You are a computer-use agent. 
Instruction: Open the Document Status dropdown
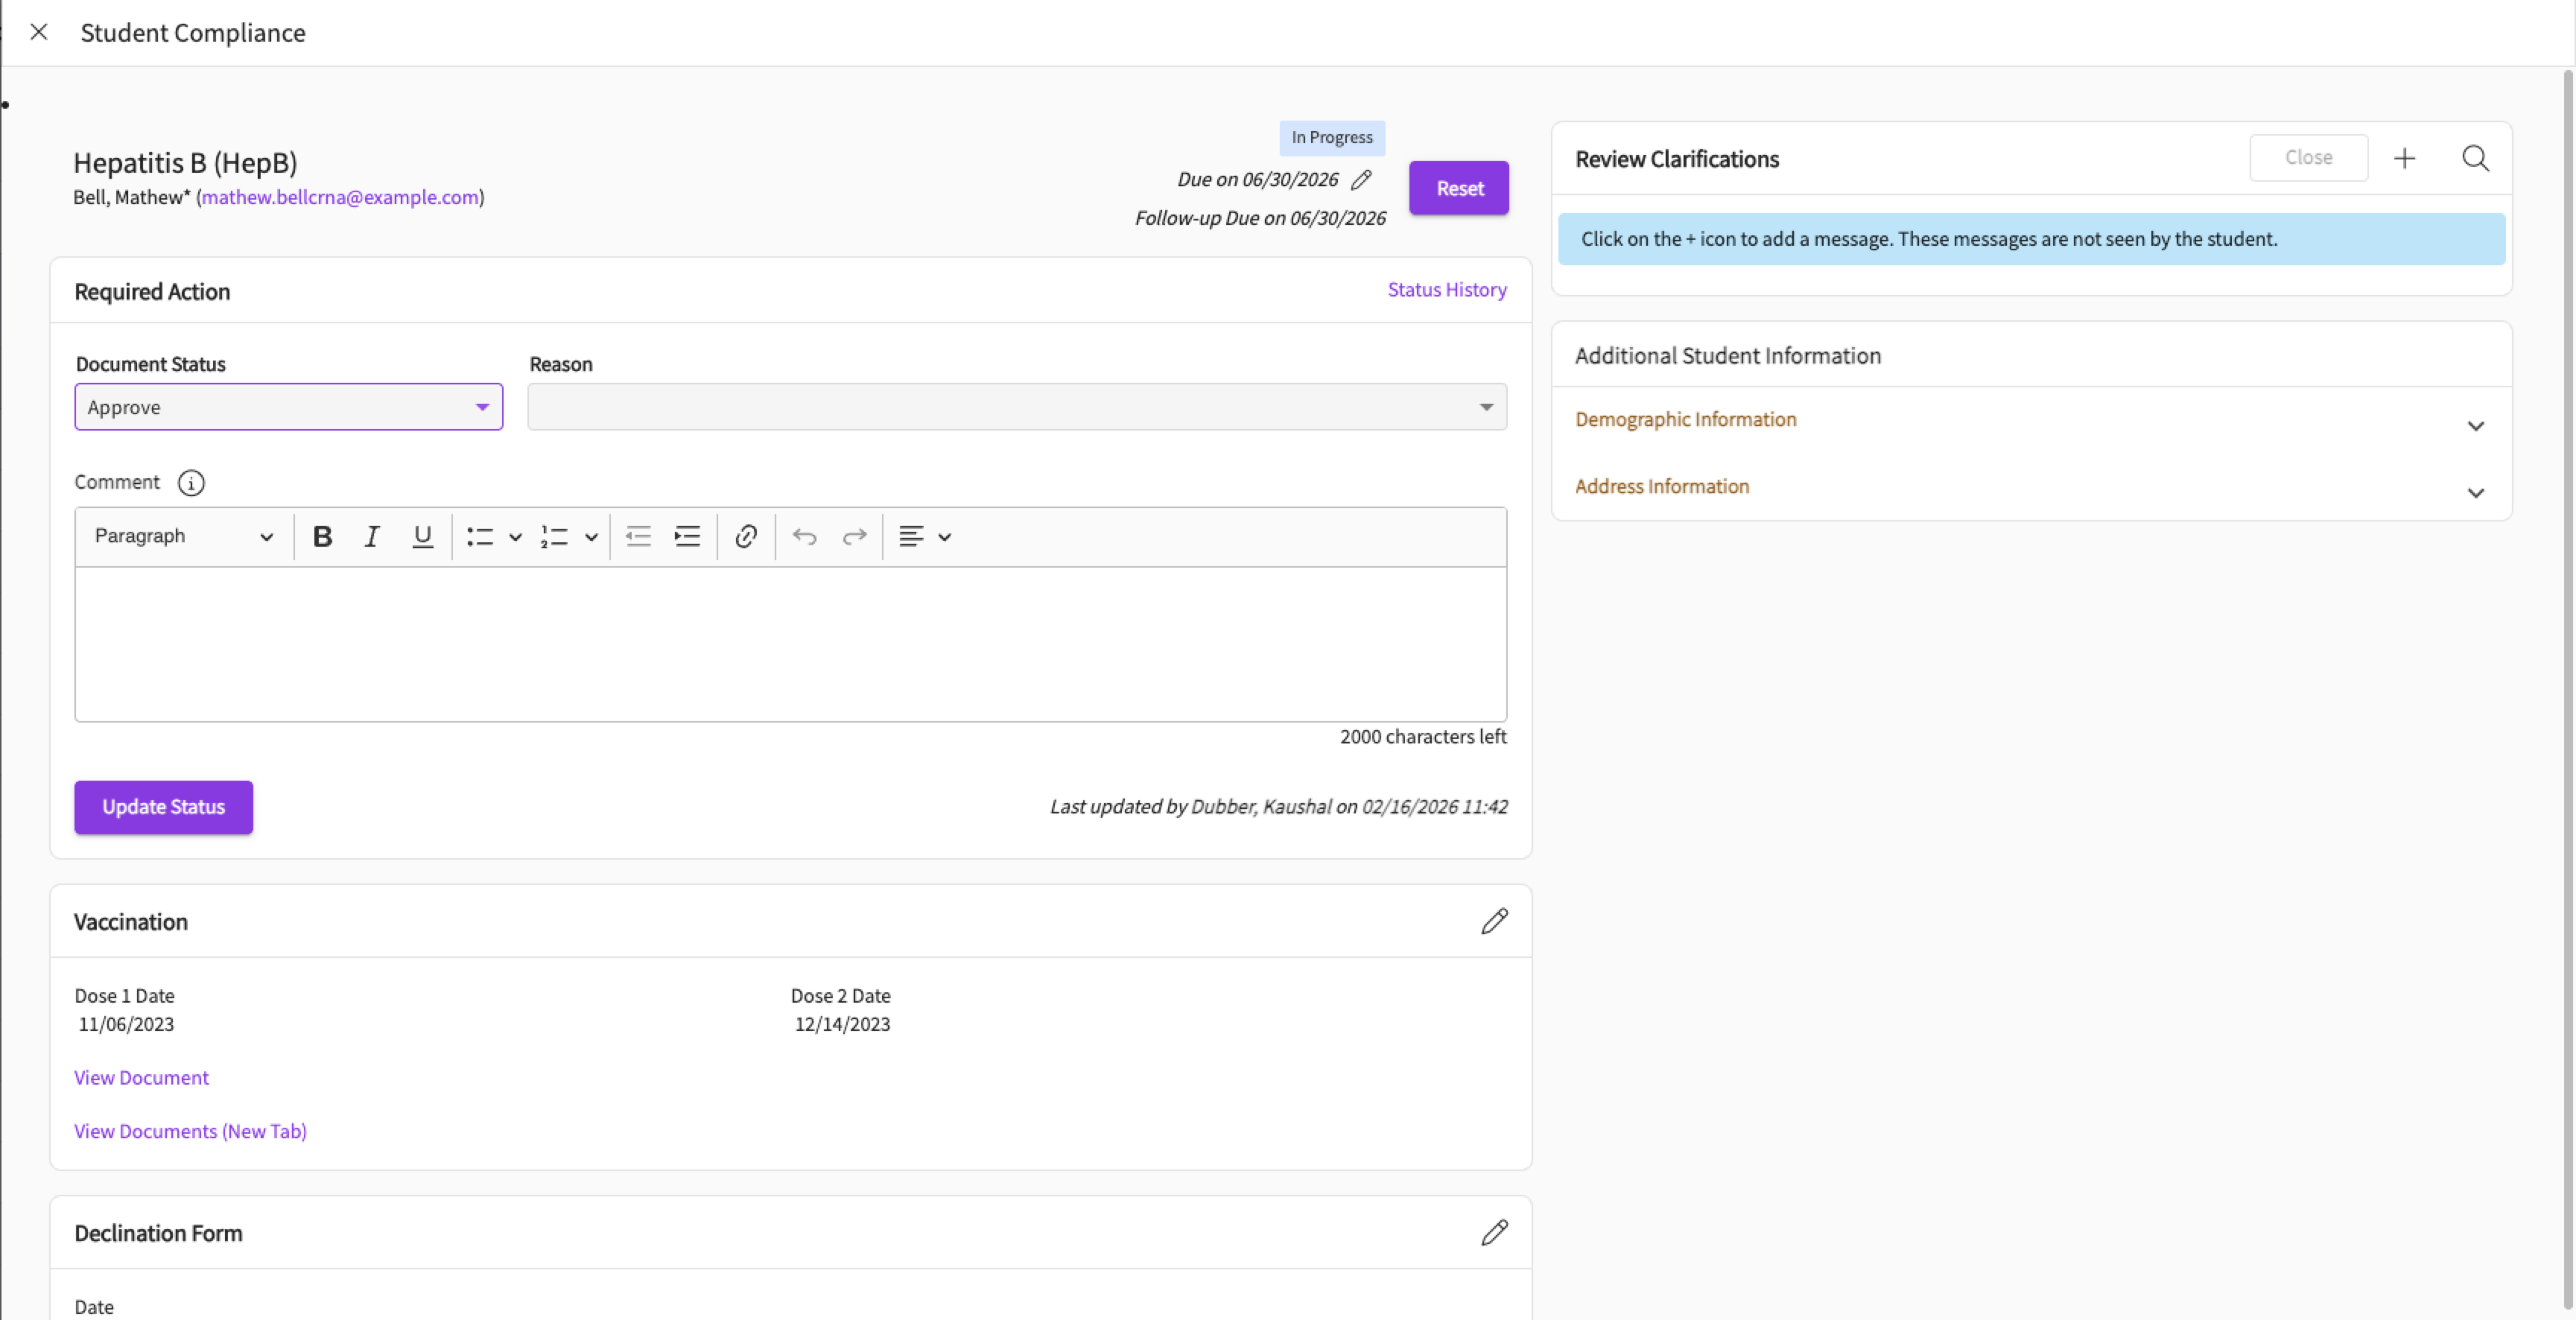pos(288,407)
